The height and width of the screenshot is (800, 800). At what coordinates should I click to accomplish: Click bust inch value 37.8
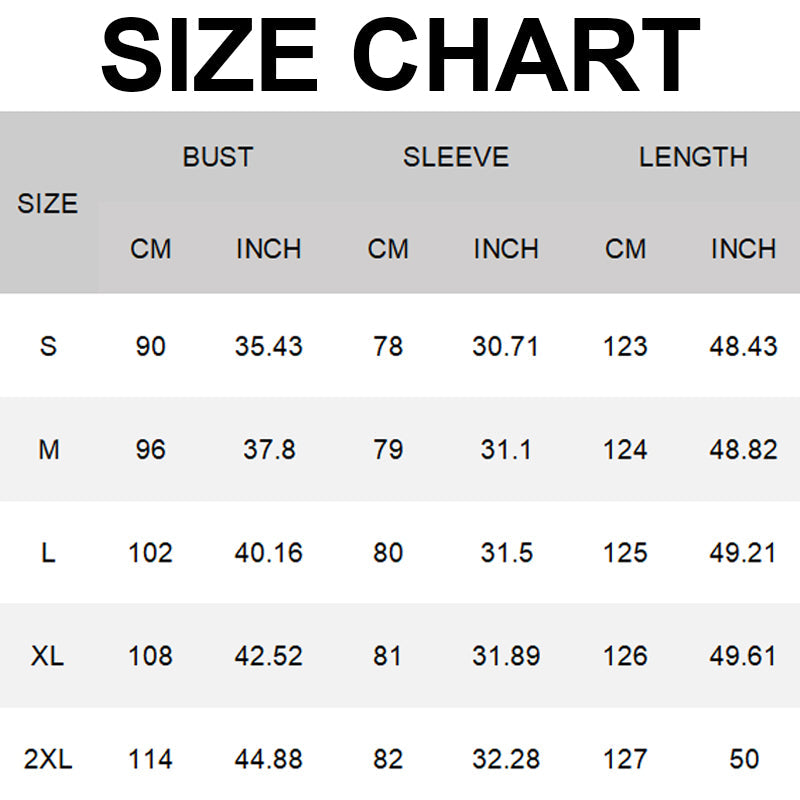[269, 450]
